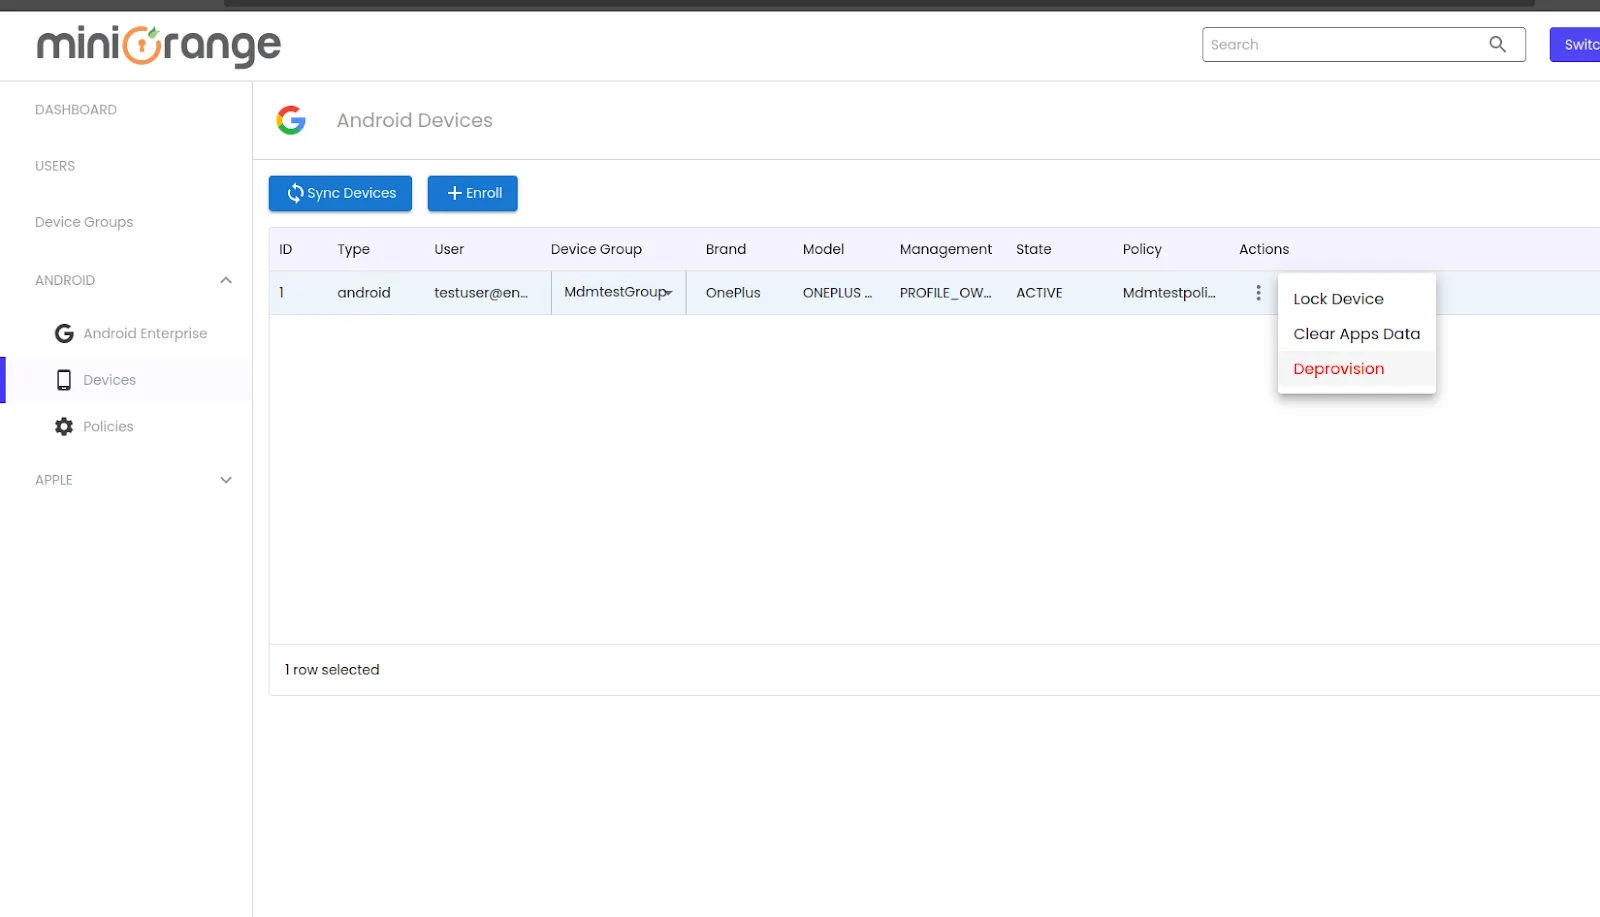Click the Android Devices page title

pos(414,120)
